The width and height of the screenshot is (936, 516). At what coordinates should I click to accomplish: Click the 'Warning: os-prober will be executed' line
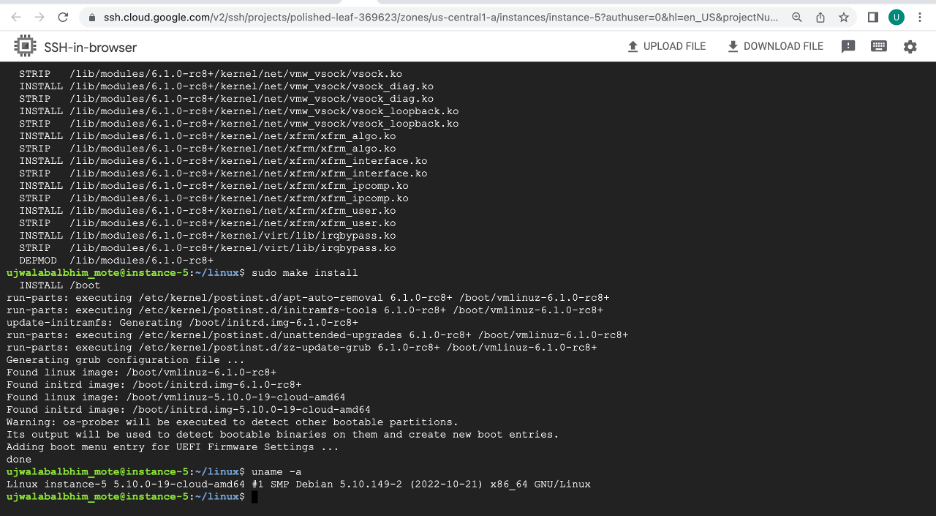coord(232,422)
